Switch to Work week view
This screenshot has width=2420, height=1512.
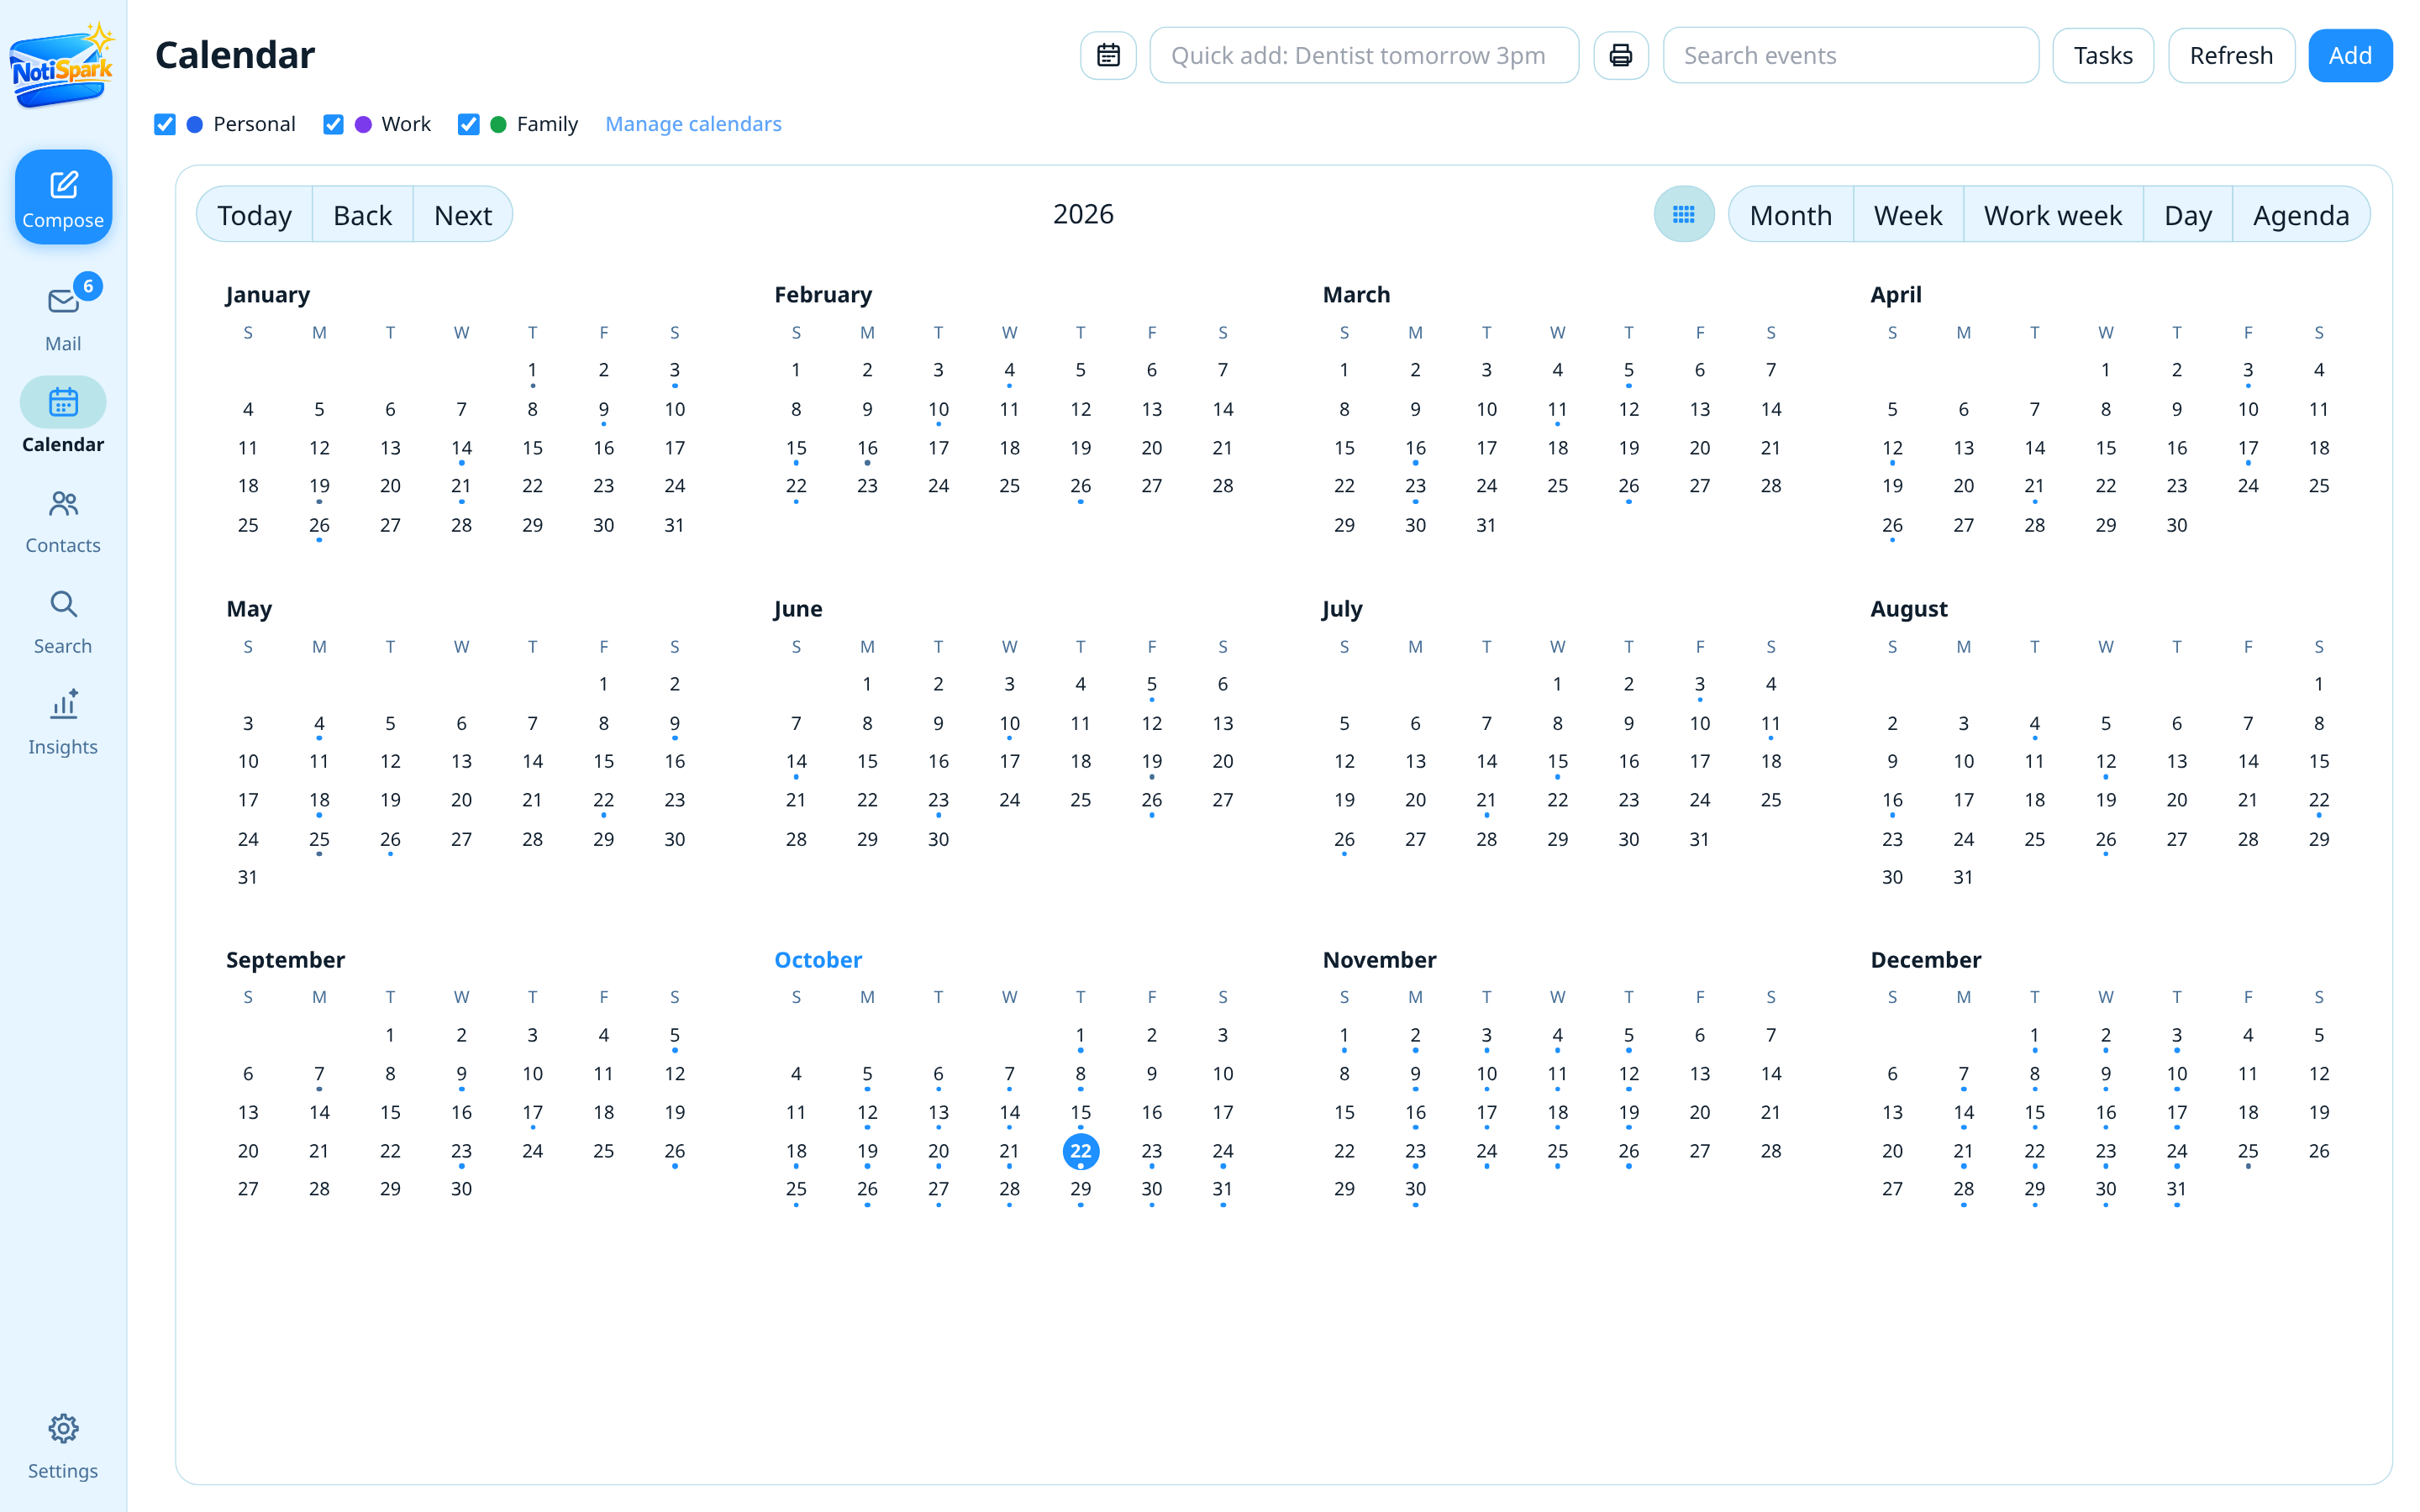[x=2052, y=214]
